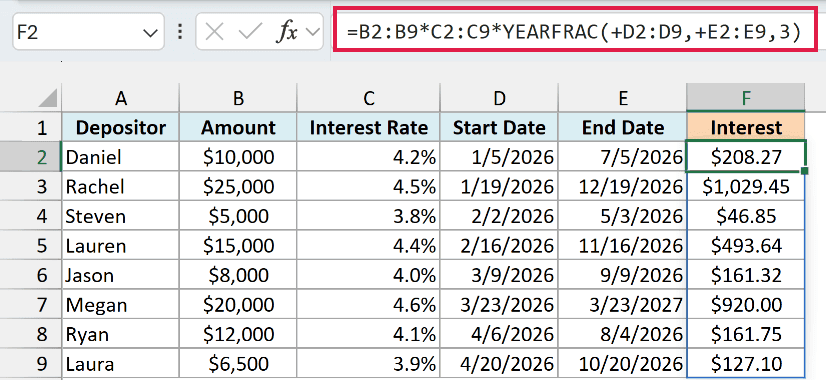The height and width of the screenshot is (380, 826).
Task: Click the 3.8% interest rate cell
Action: pos(368,216)
